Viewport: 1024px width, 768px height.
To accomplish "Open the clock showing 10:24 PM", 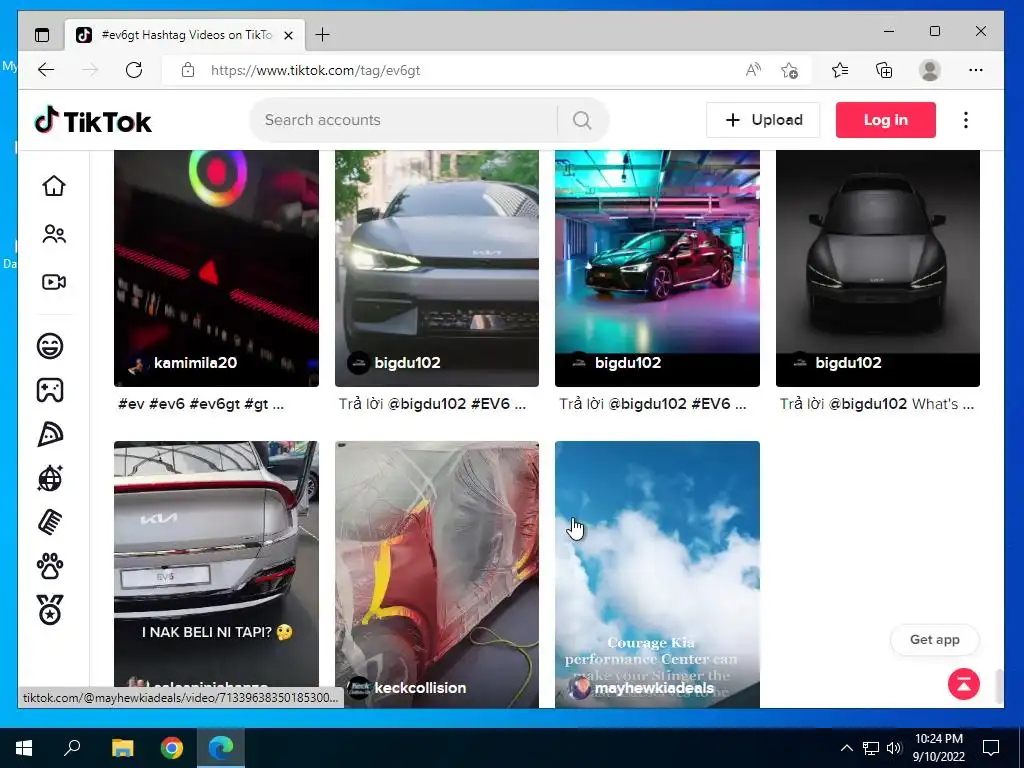I will (938, 748).
